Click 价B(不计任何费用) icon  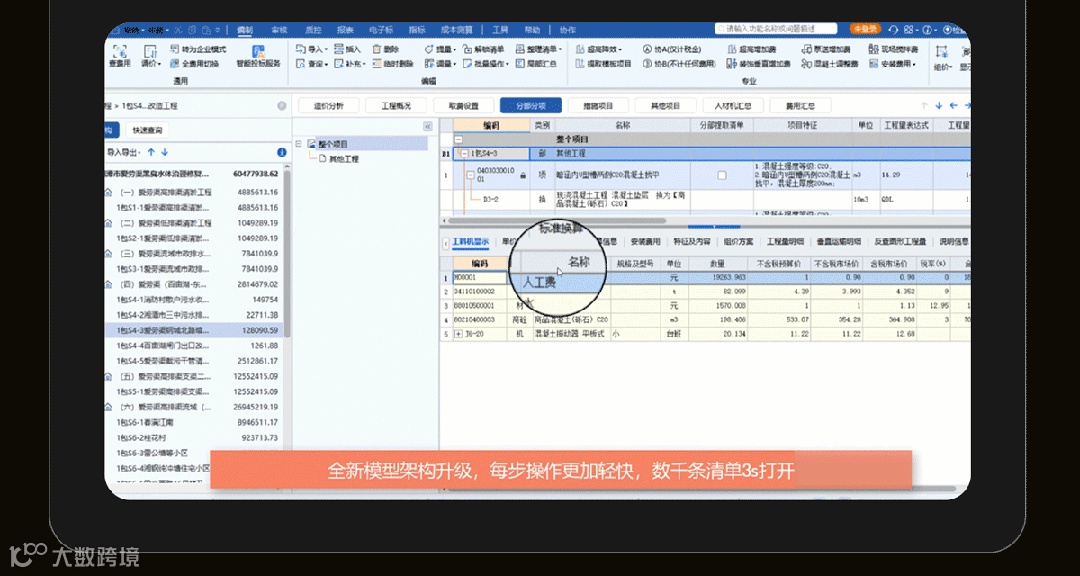tap(647, 63)
